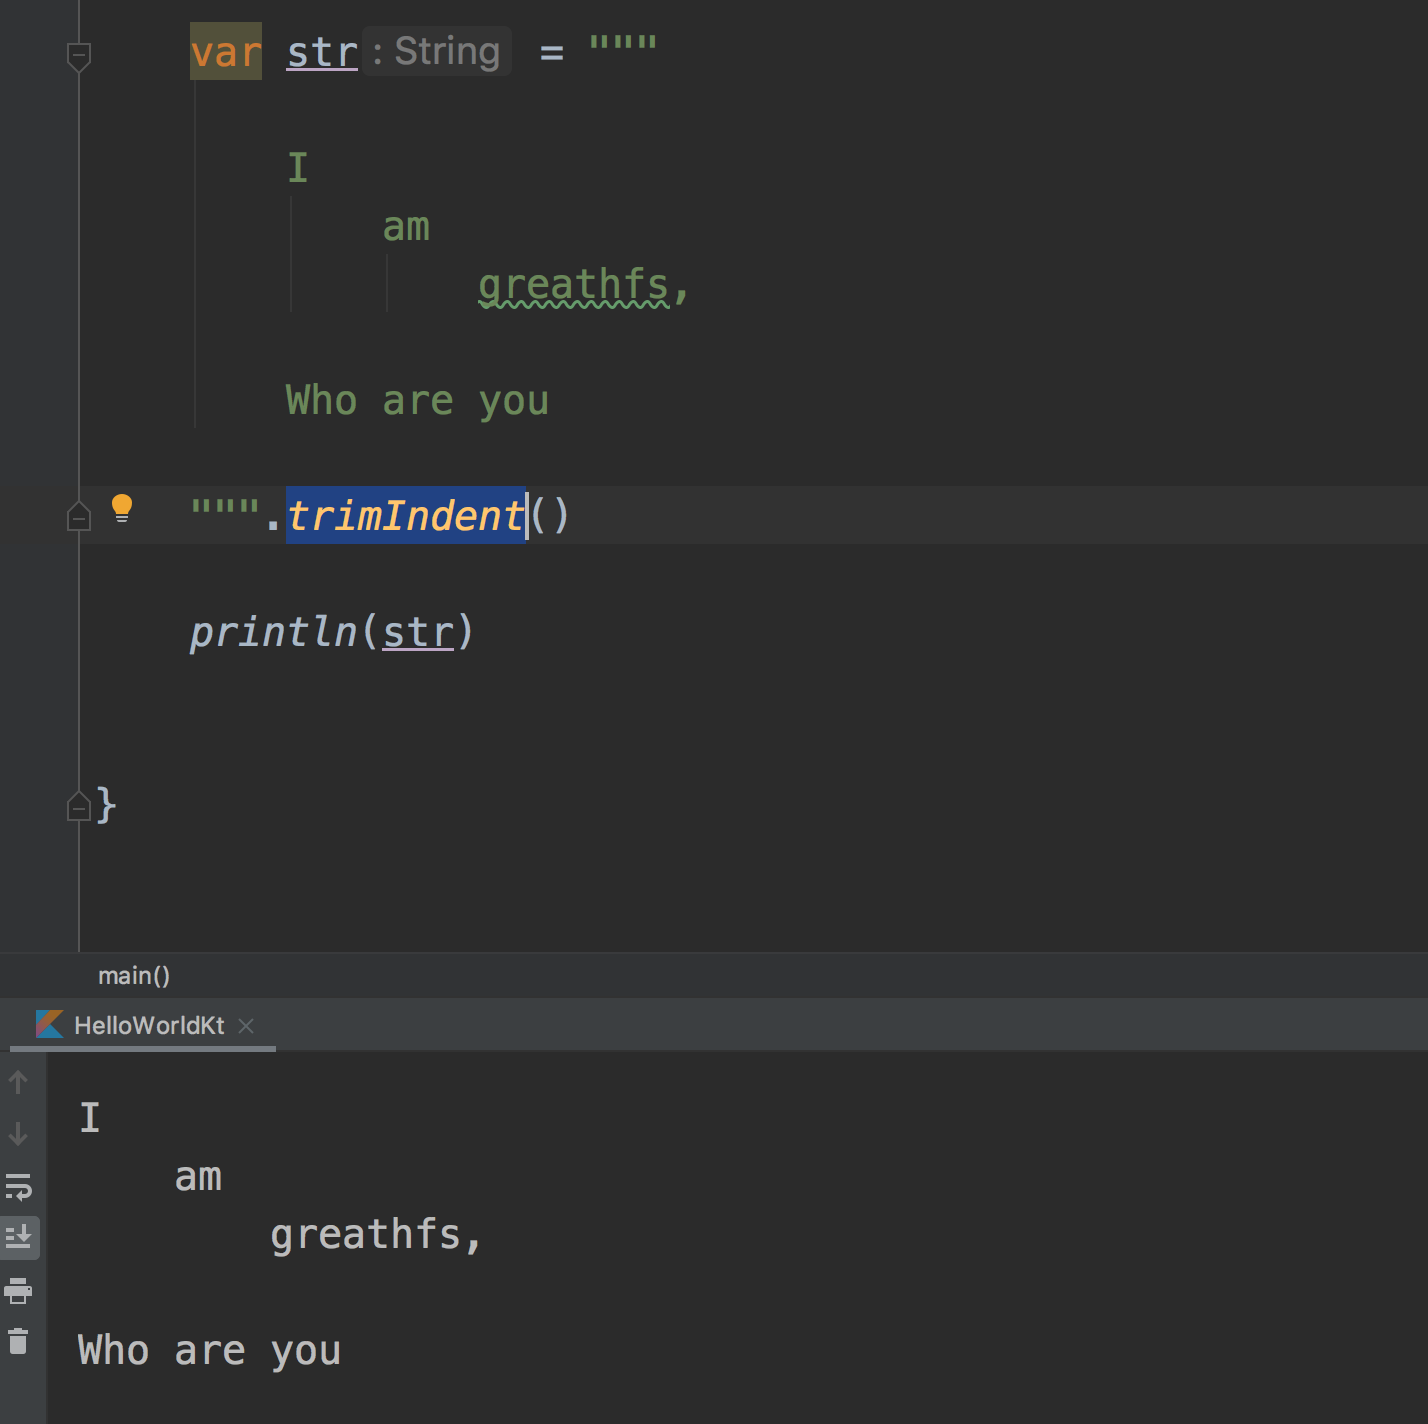Click the var keyword in the editor

click(226, 51)
